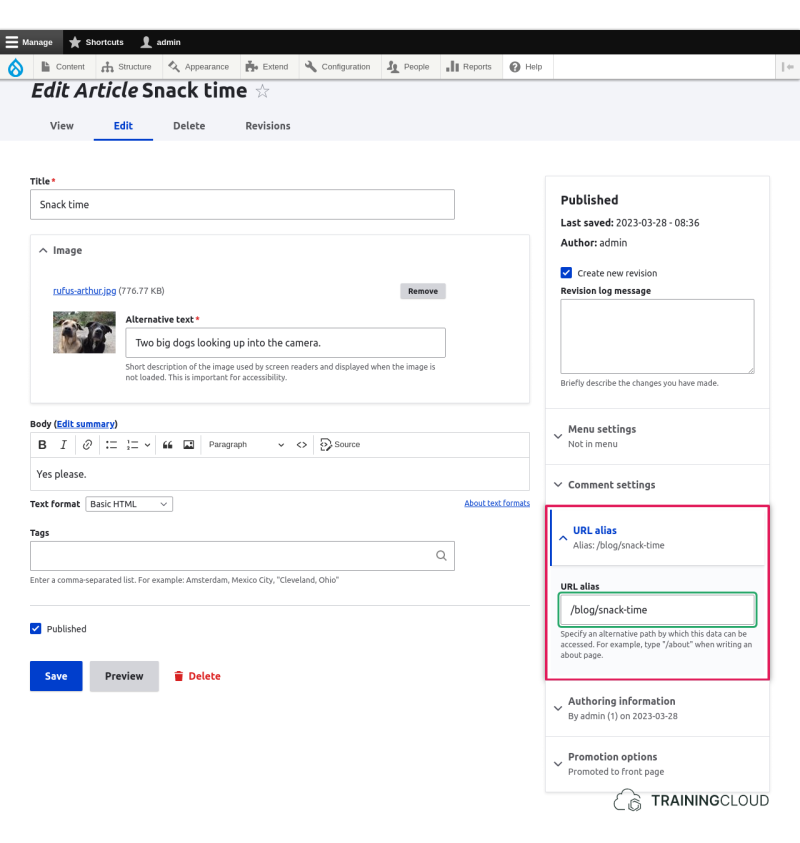Open the rufus-arthur.jpg file link
This screenshot has height=843, width=800.
pos(84,291)
